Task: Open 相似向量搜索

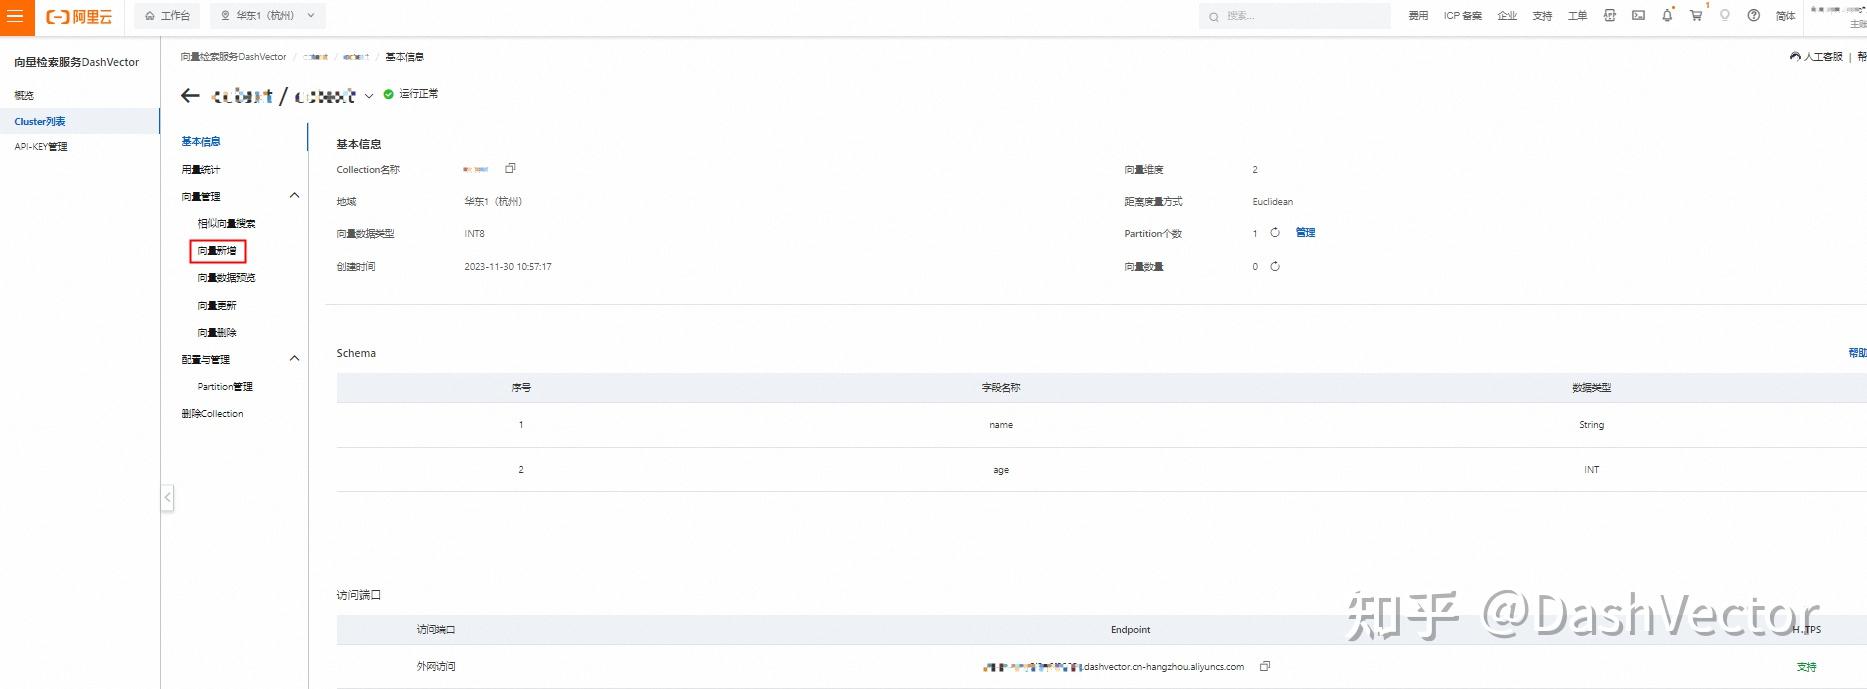Action: pyautogui.click(x=226, y=223)
